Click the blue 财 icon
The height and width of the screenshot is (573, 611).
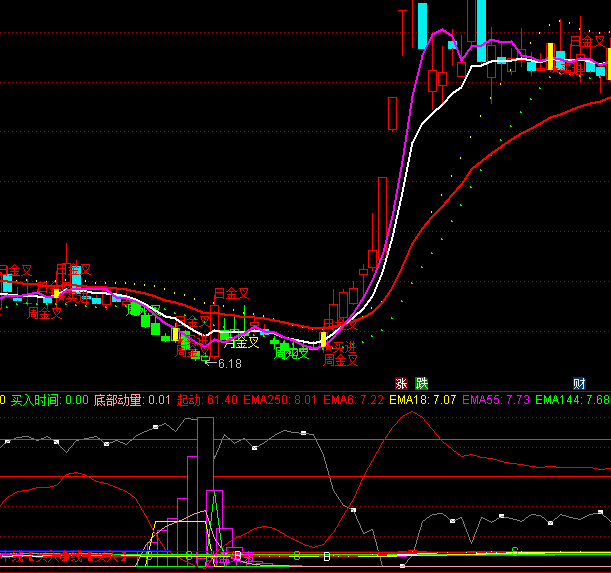tap(579, 383)
